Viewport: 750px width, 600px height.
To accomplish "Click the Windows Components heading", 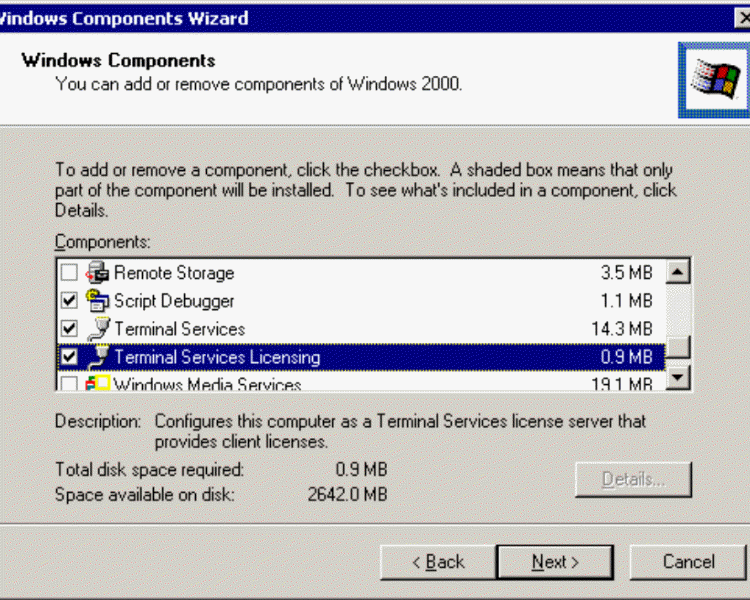I will (x=118, y=60).
